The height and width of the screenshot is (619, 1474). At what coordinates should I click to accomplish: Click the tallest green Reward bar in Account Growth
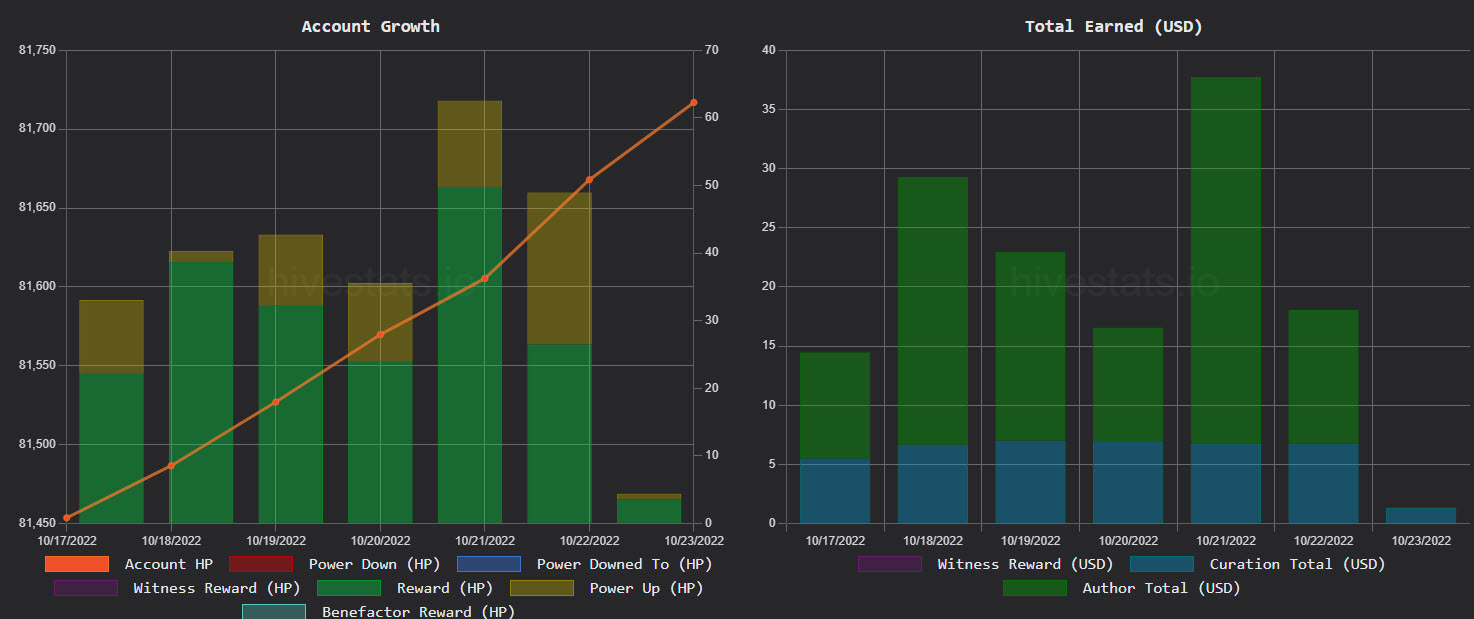[x=470, y=355]
